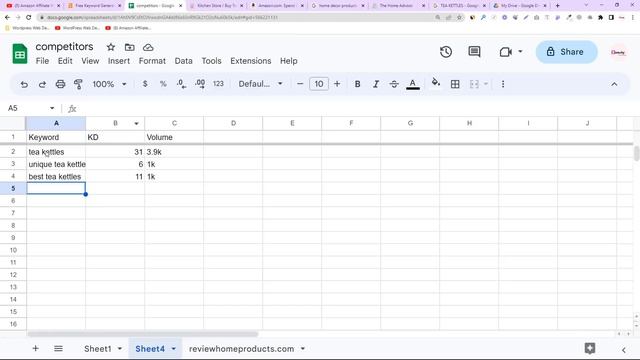640x360 pixels.
Task: Click the Undo icon
Action: point(24,84)
